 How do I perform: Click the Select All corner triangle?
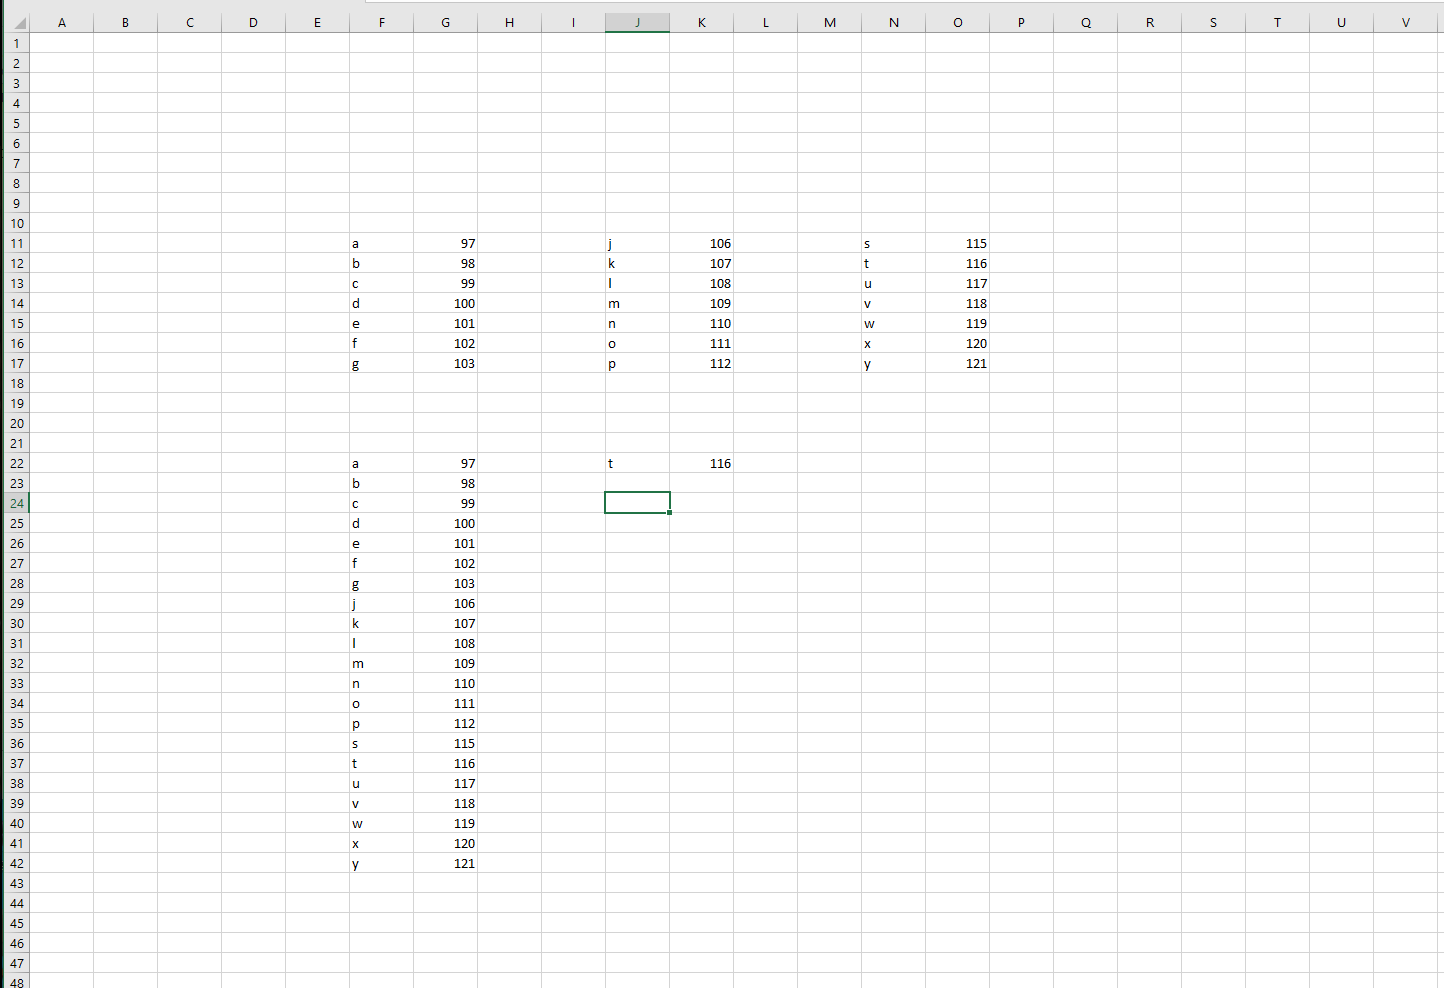coord(15,22)
